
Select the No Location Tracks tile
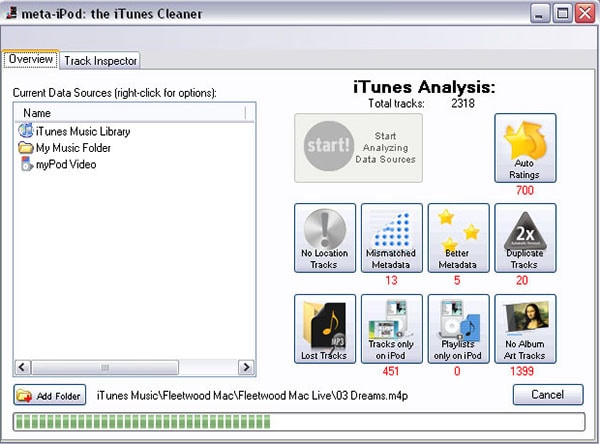point(325,238)
